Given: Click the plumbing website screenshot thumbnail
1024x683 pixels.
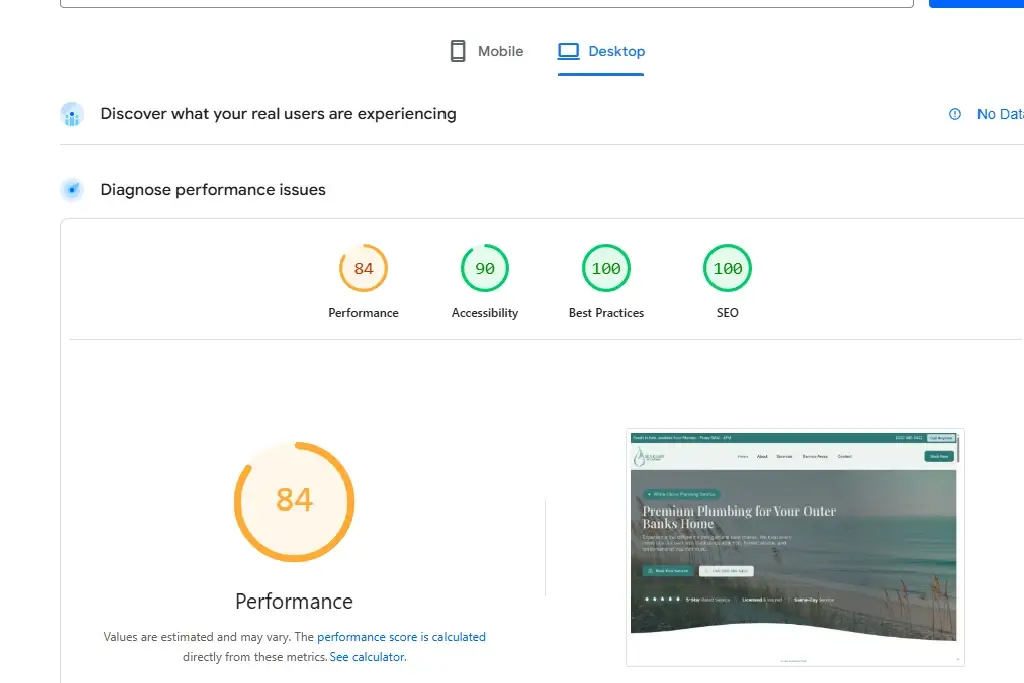Looking at the screenshot, I should pyautogui.click(x=794, y=547).
